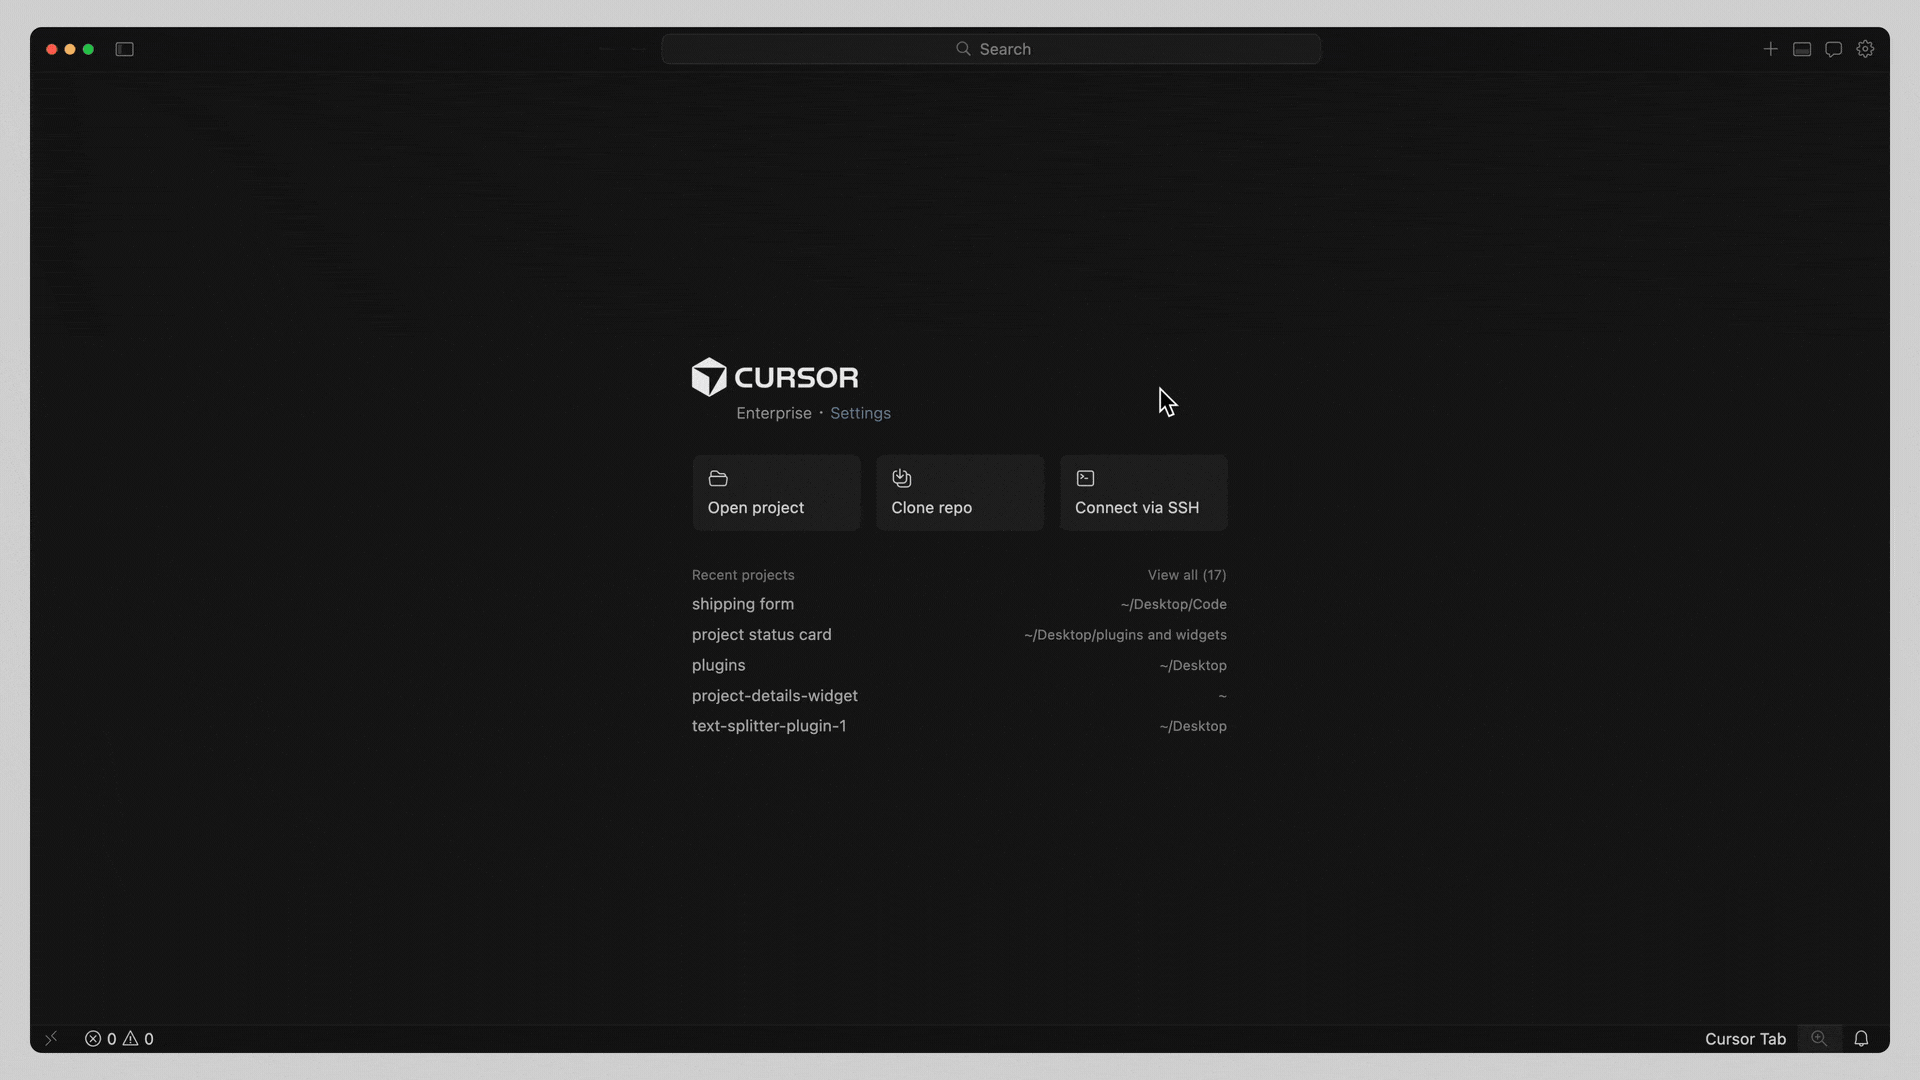Screen dimensions: 1920x1080
Task: Open the text-splitter-plugin-1 project
Action: click(768, 726)
